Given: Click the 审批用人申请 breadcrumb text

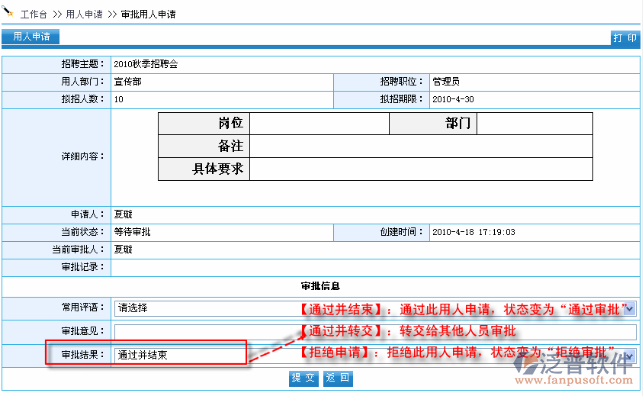Looking at the screenshot, I should (148, 14).
